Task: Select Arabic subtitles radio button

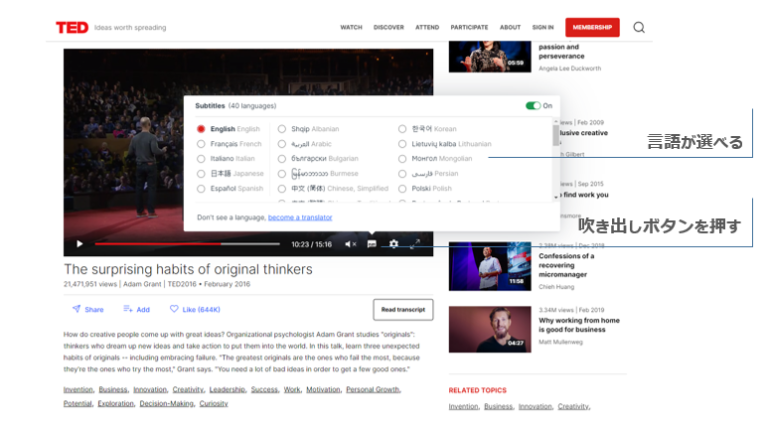Action: (282, 144)
